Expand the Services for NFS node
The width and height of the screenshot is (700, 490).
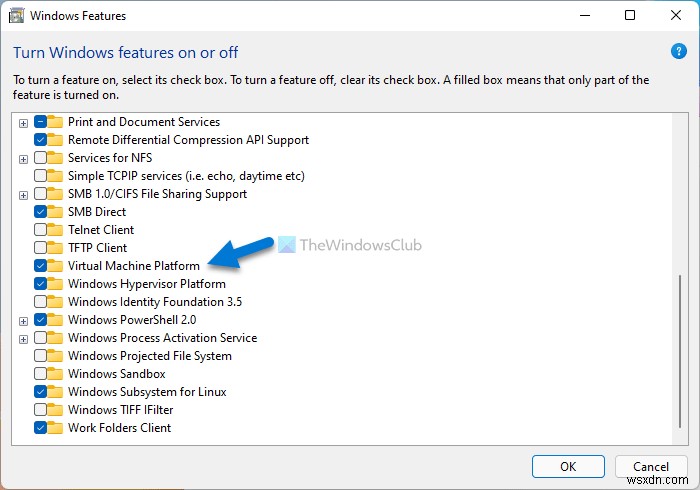24,158
